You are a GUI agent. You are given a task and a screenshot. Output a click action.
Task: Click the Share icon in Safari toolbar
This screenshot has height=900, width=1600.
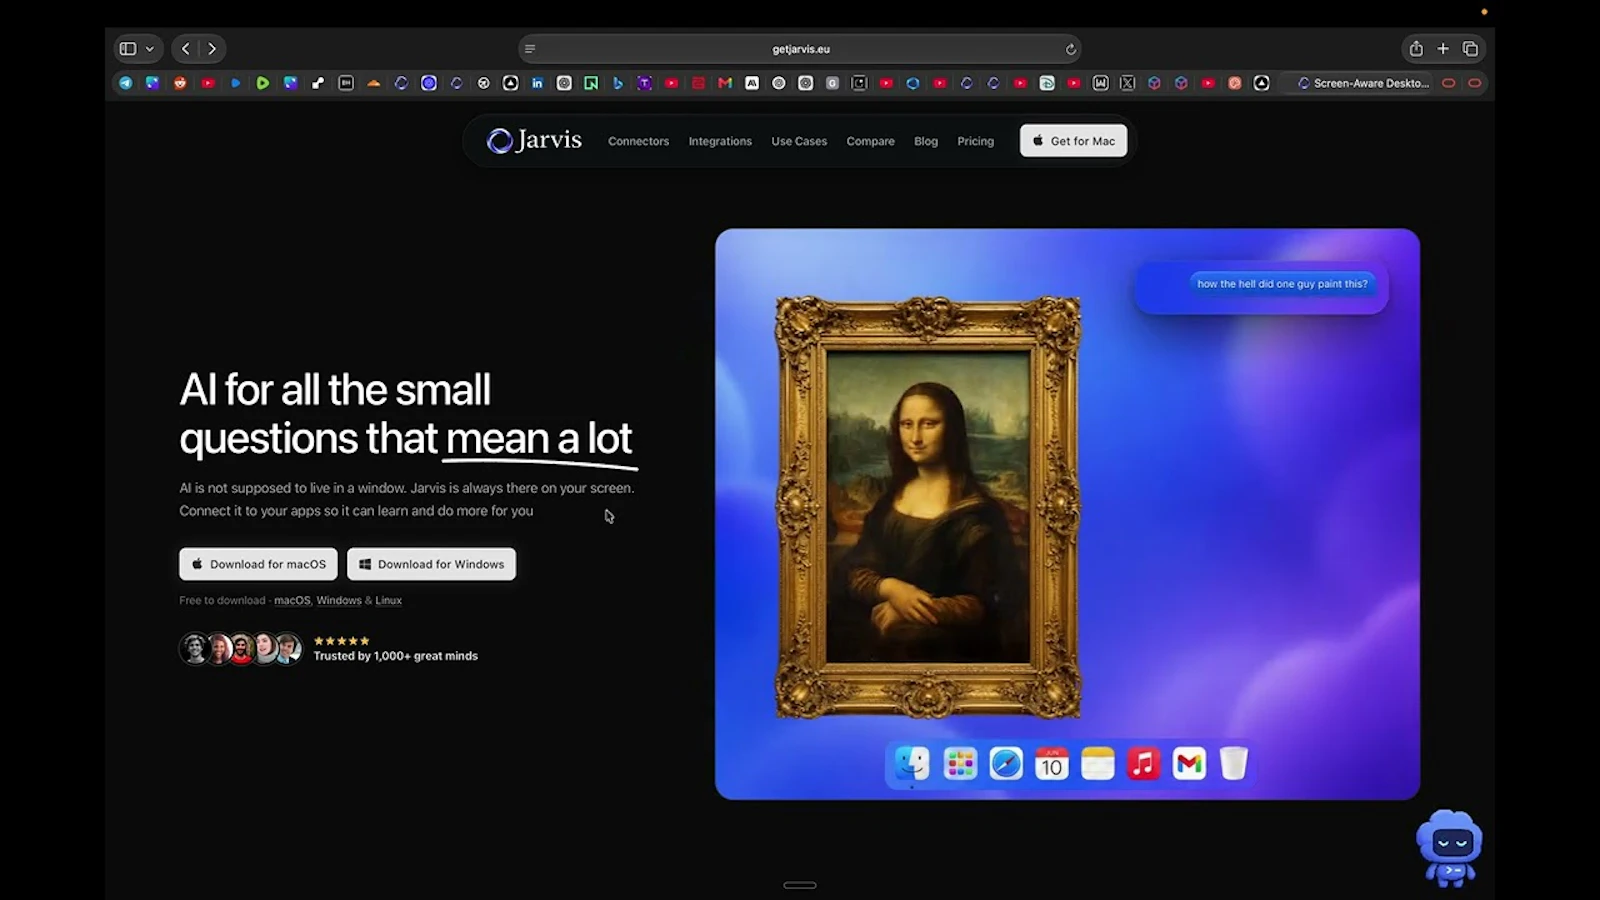(1416, 48)
